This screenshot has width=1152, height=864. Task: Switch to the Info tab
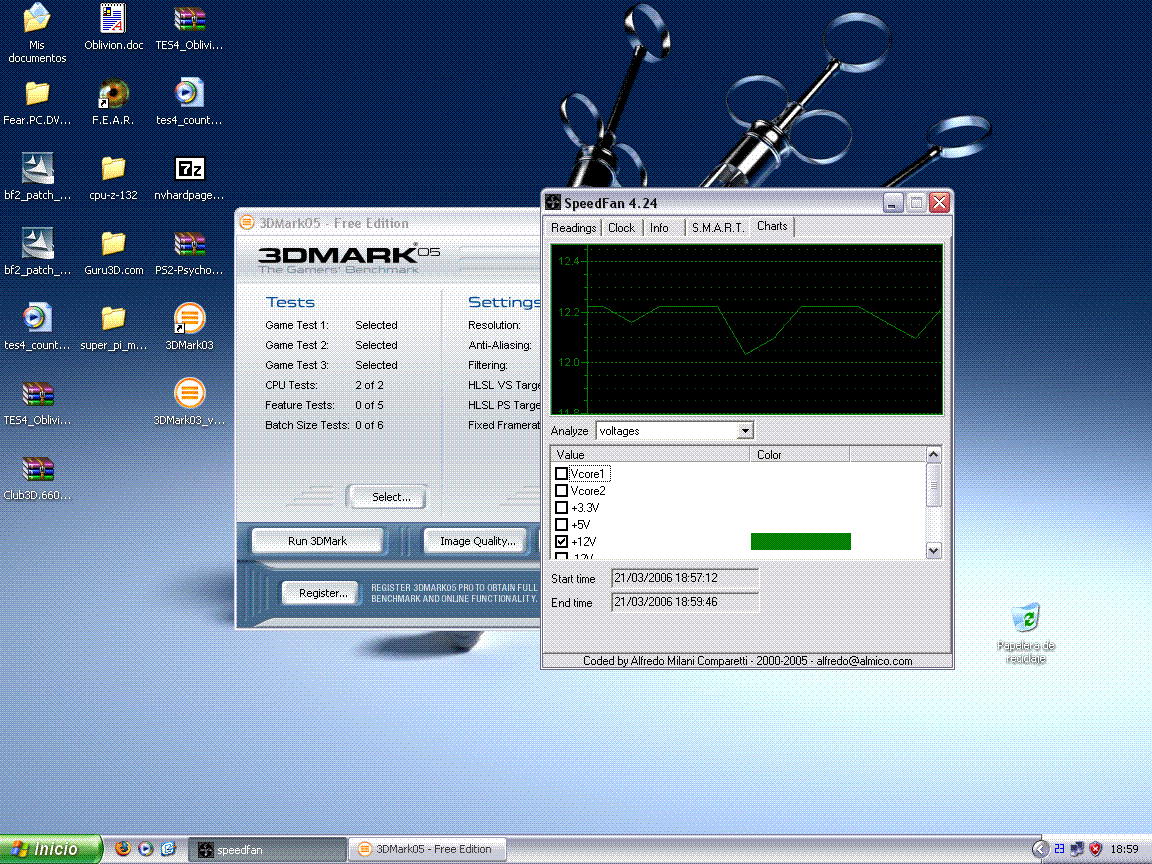660,228
